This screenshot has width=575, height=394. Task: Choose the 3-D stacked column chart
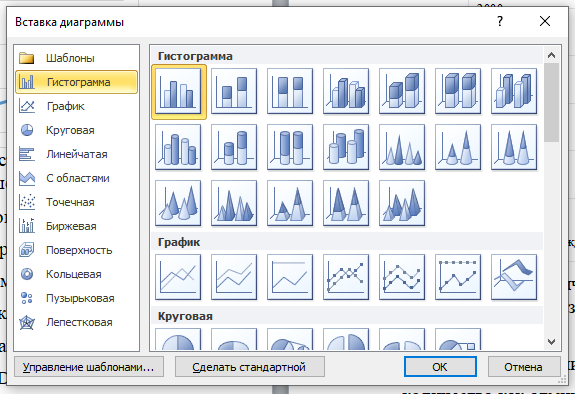[402, 91]
